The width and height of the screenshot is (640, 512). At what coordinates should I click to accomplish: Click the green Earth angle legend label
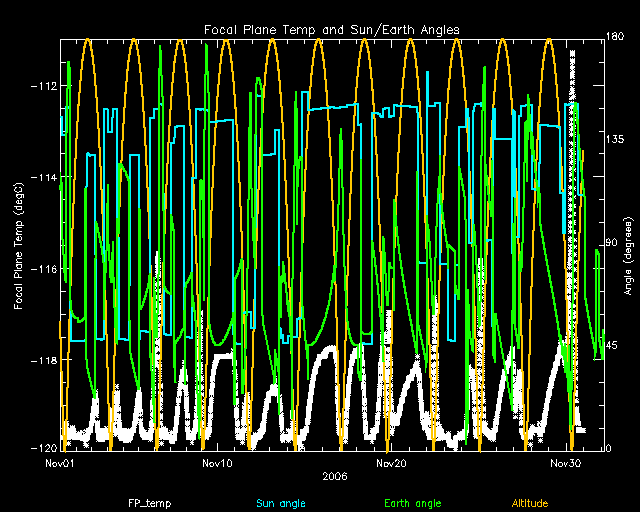coord(411,503)
